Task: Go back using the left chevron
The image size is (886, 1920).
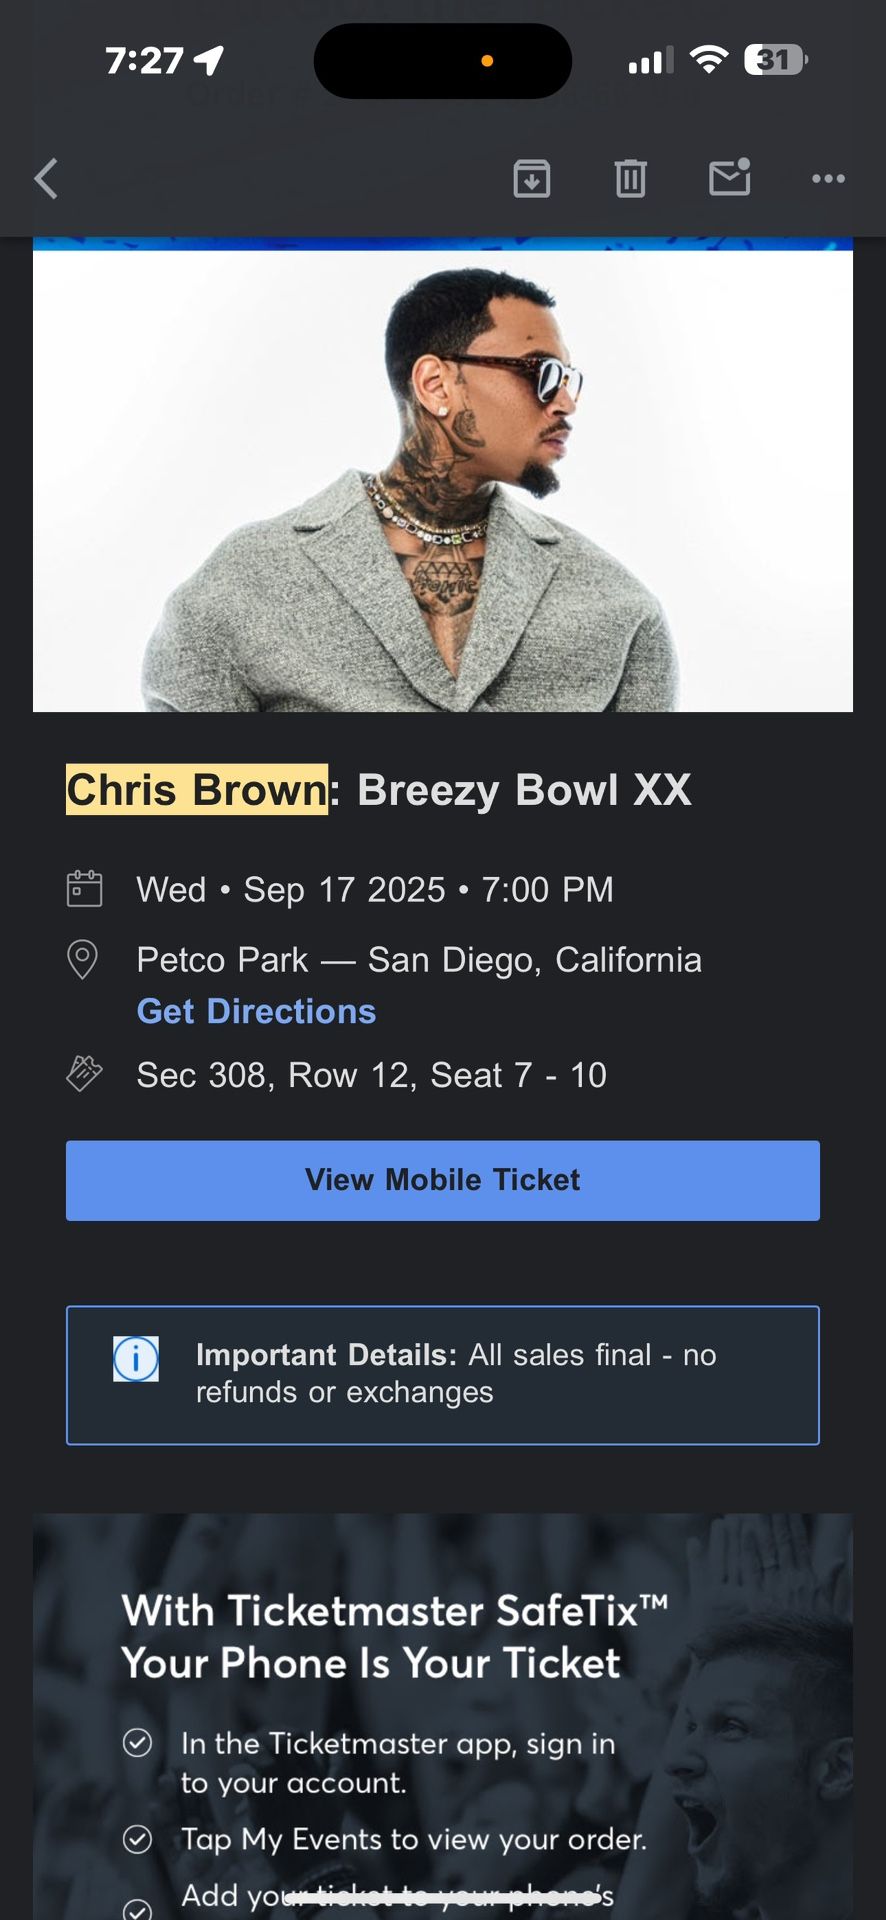Action: [44, 178]
